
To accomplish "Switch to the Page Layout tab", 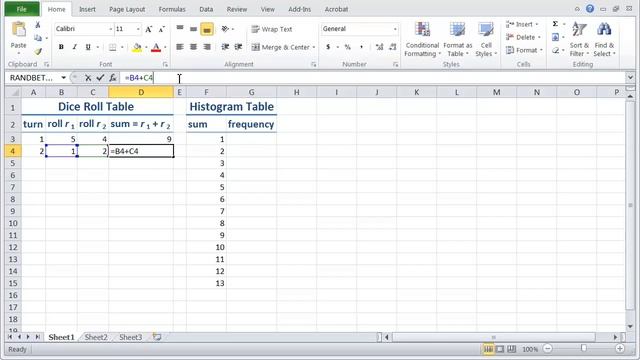I will click(x=127, y=9).
